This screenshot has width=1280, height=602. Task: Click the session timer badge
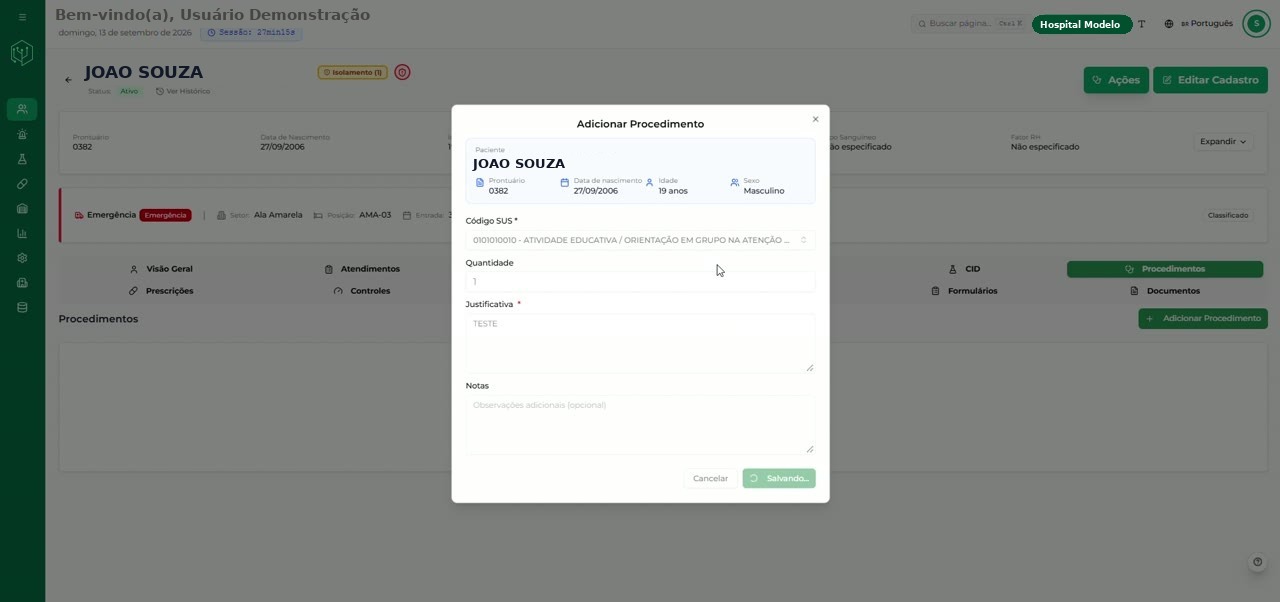pos(251,33)
